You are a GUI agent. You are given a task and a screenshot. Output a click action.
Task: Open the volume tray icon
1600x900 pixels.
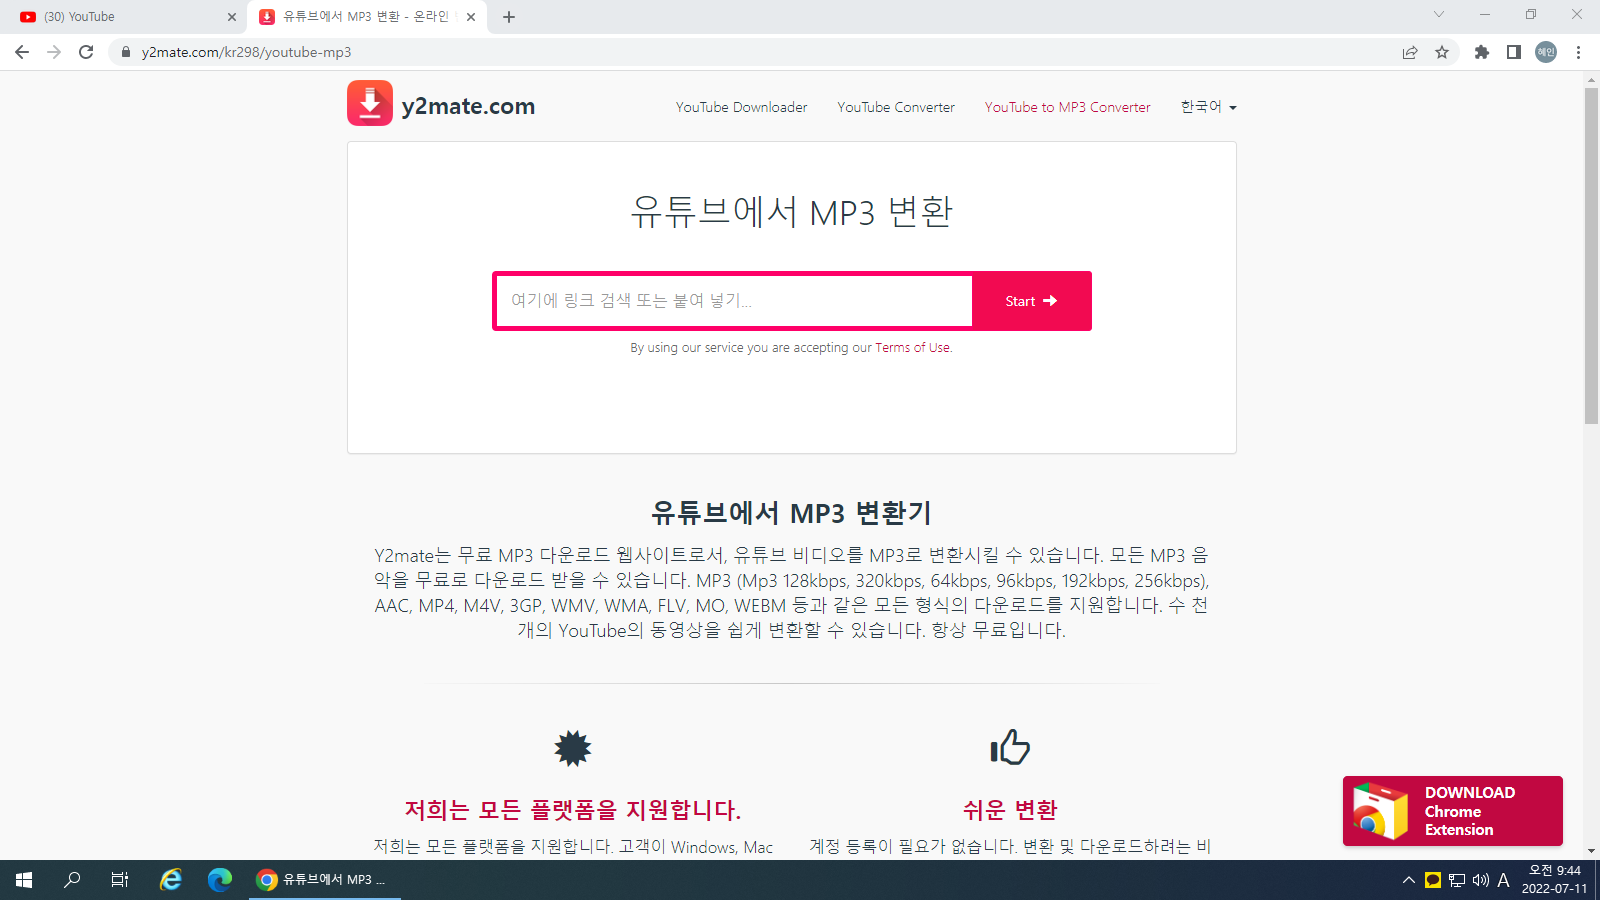1481,880
